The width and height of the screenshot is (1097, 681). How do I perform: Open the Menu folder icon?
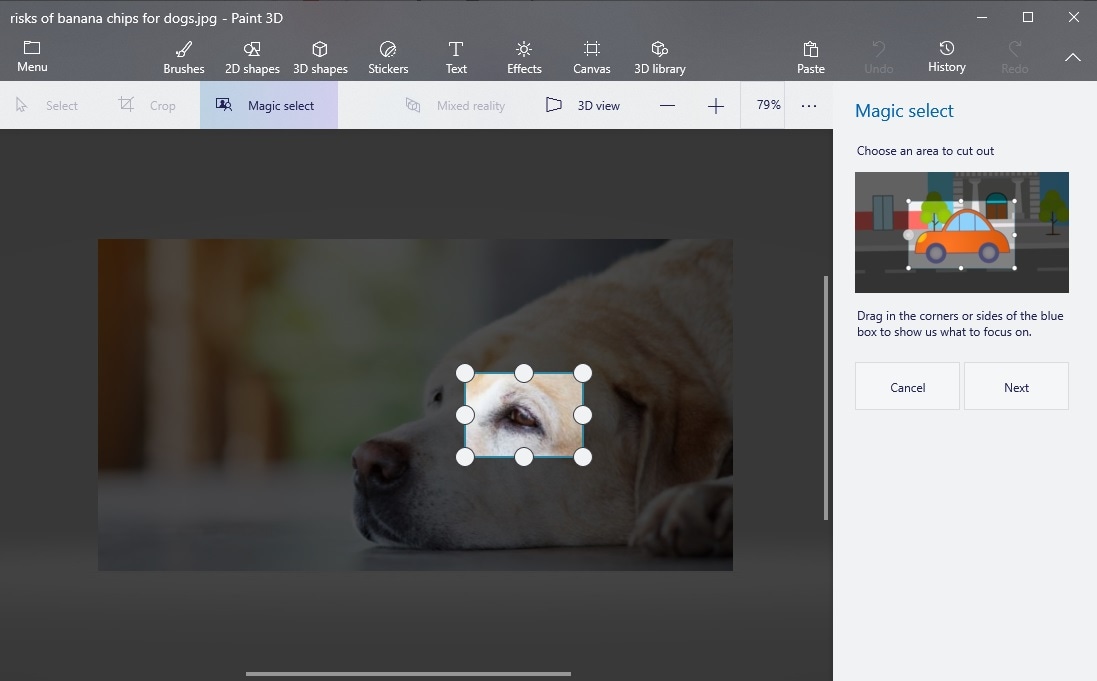coord(31,48)
